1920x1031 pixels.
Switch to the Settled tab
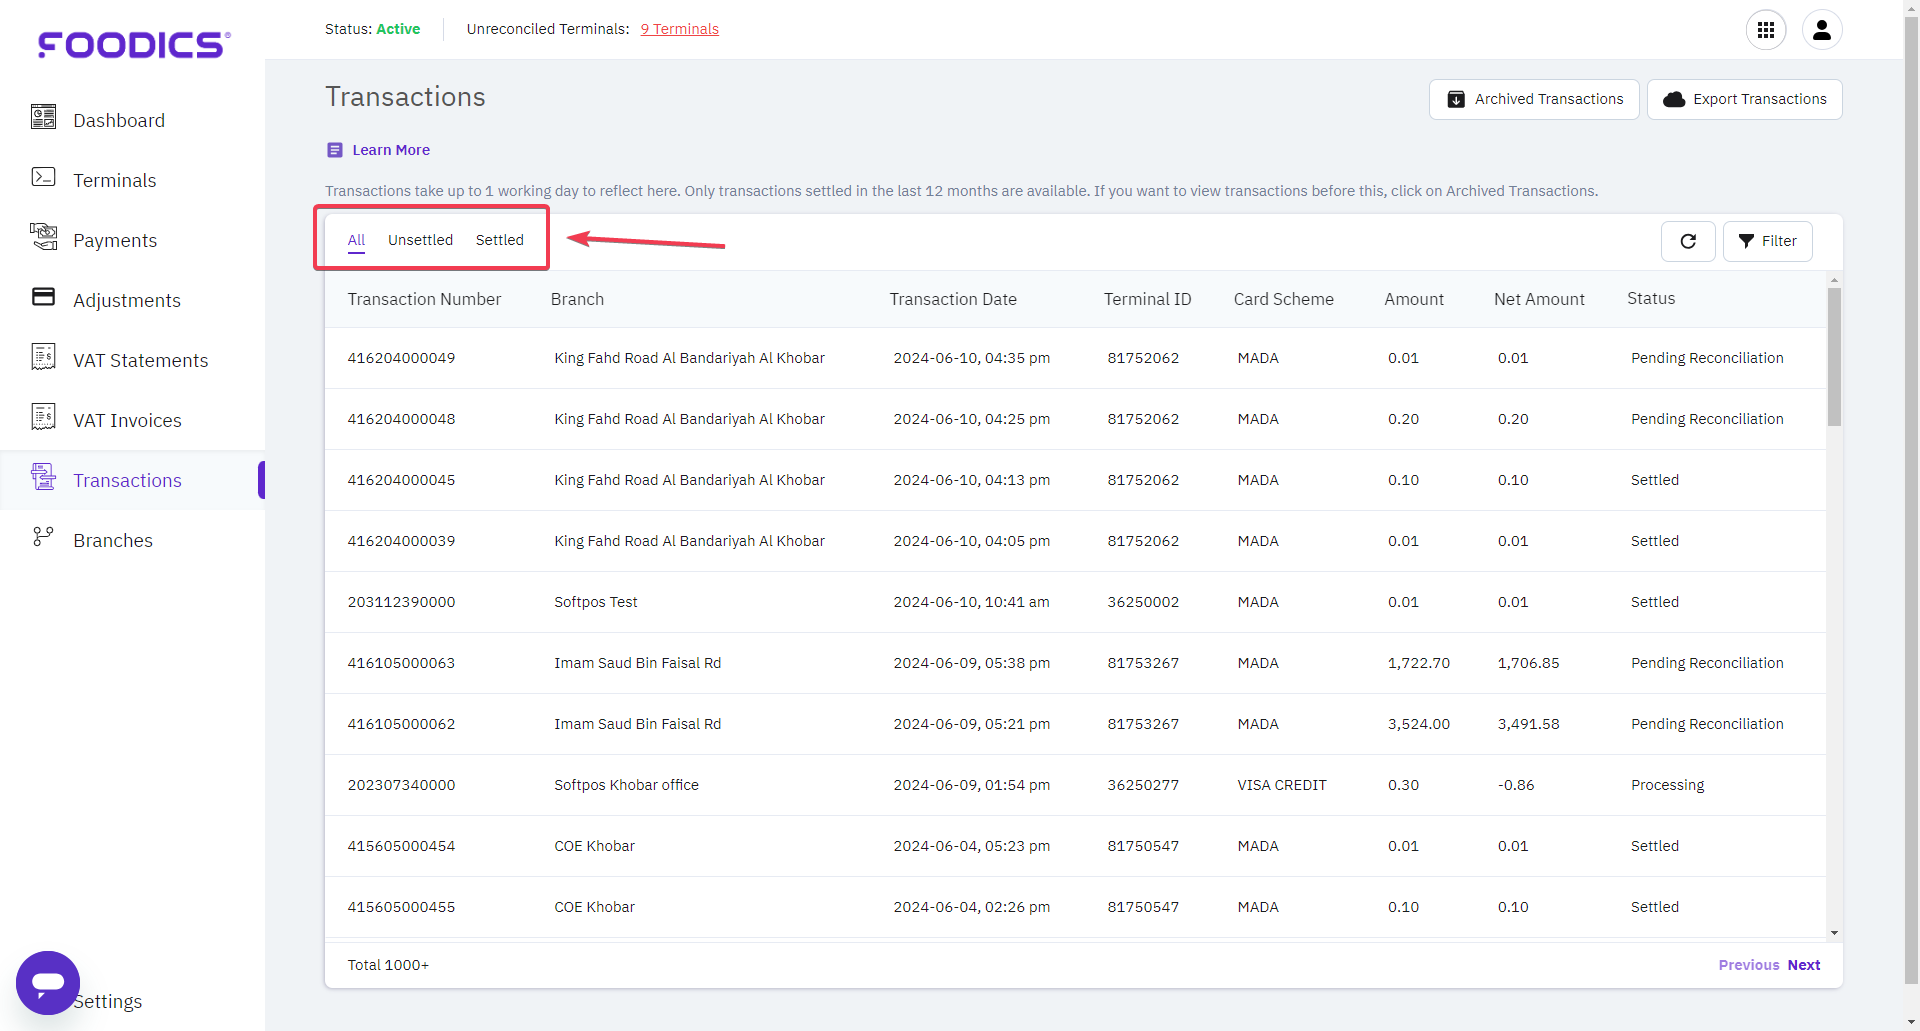(498, 240)
